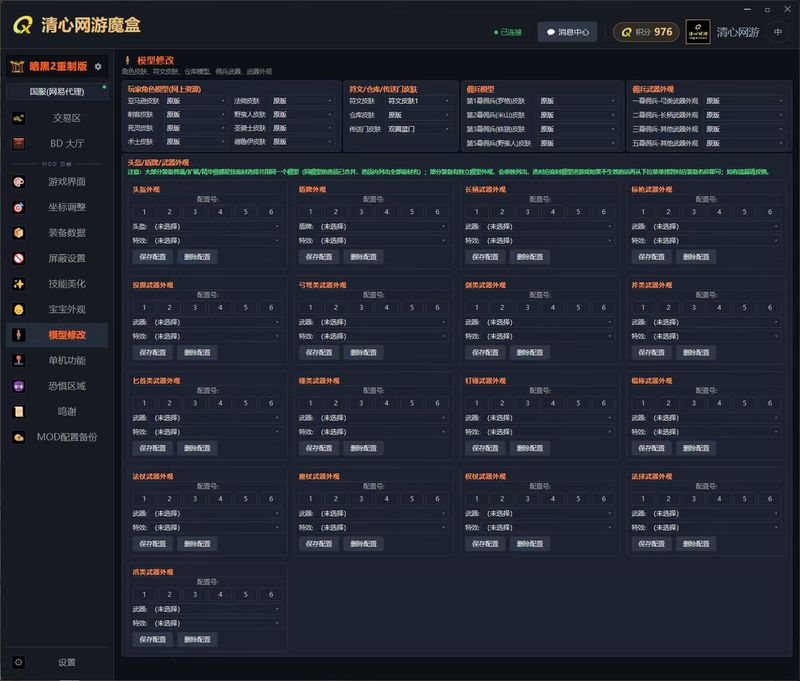The width and height of the screenshot is (800, 681).
Task: Select config number 1 under 头盔外观
Action: click(x=144, y=212)
